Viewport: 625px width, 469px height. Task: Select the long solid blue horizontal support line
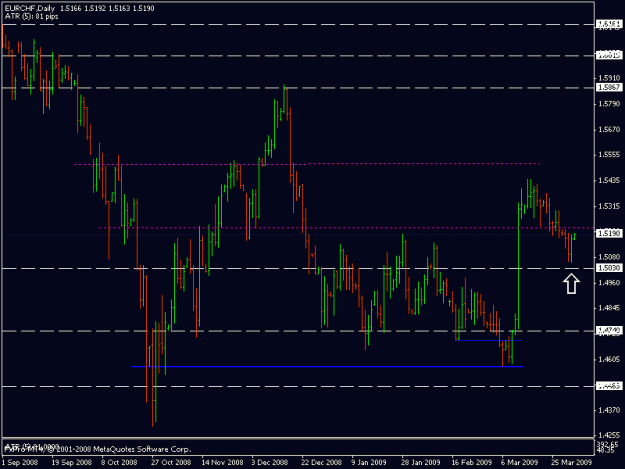click(x=327, y=366)
